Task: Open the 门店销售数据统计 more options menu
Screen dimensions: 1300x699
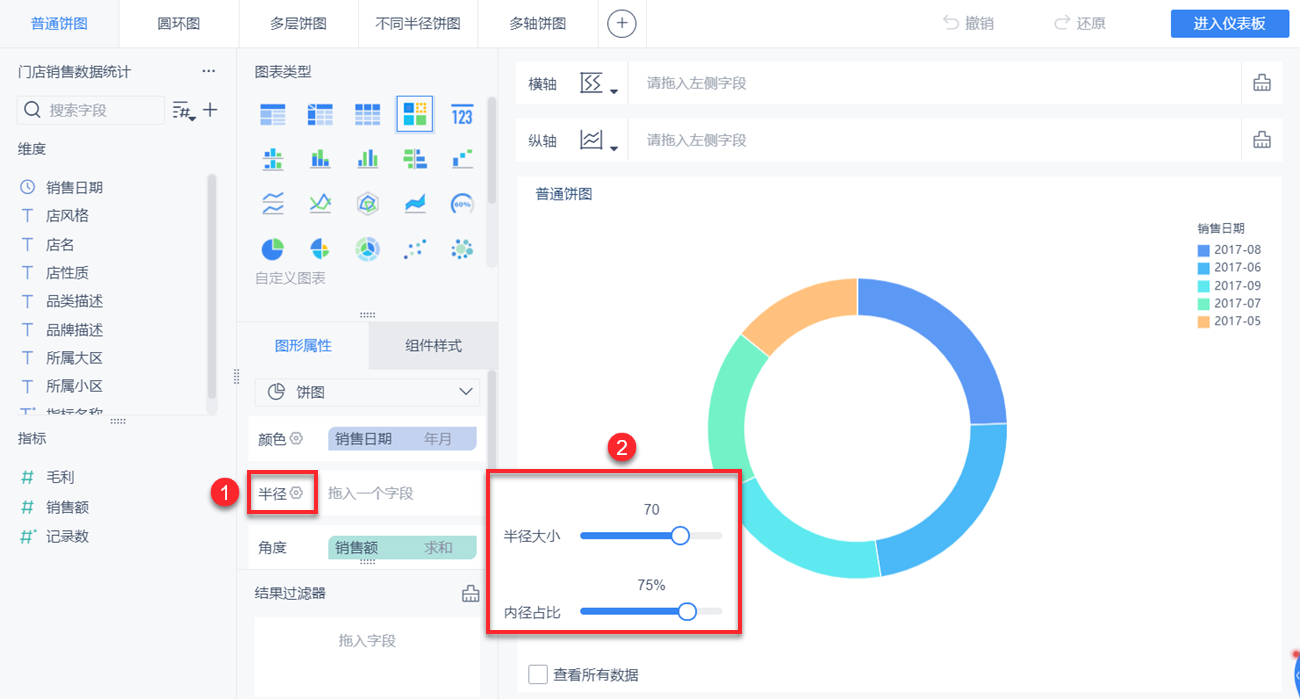Action: pos(208,72)
